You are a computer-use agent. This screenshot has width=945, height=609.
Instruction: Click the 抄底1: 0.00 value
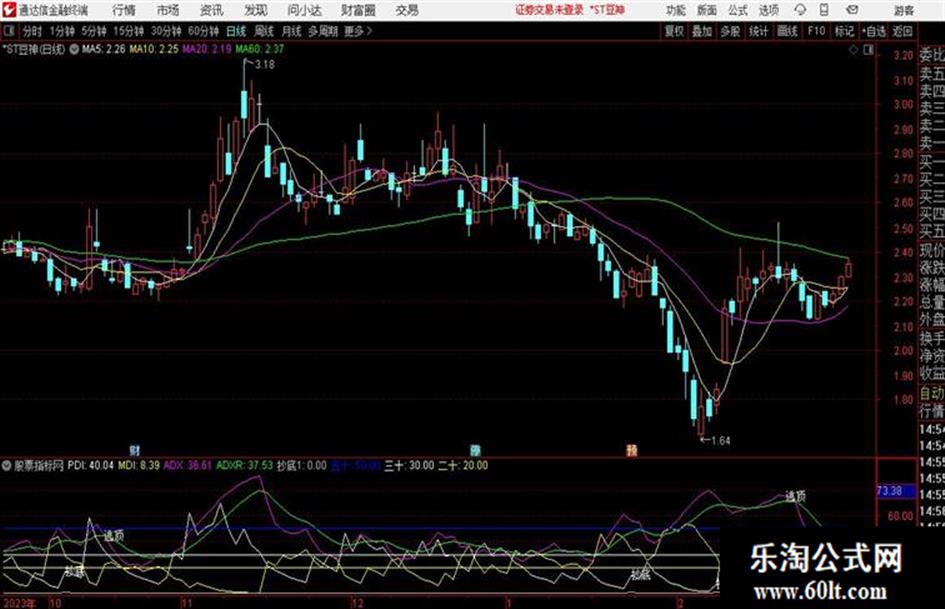coord(301,465)
